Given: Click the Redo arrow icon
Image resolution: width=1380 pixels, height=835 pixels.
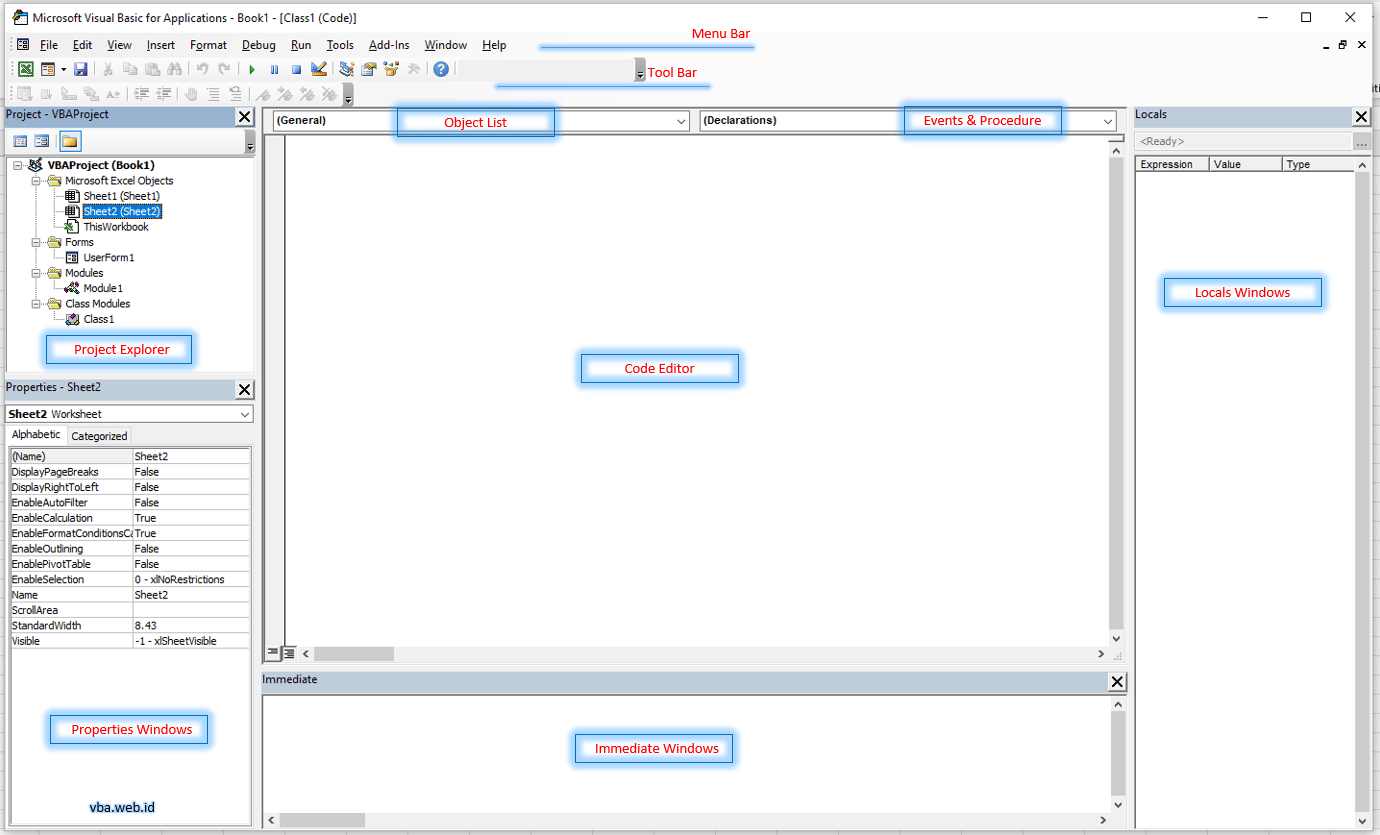Looking at the screenshot, I should pos(224,69).
